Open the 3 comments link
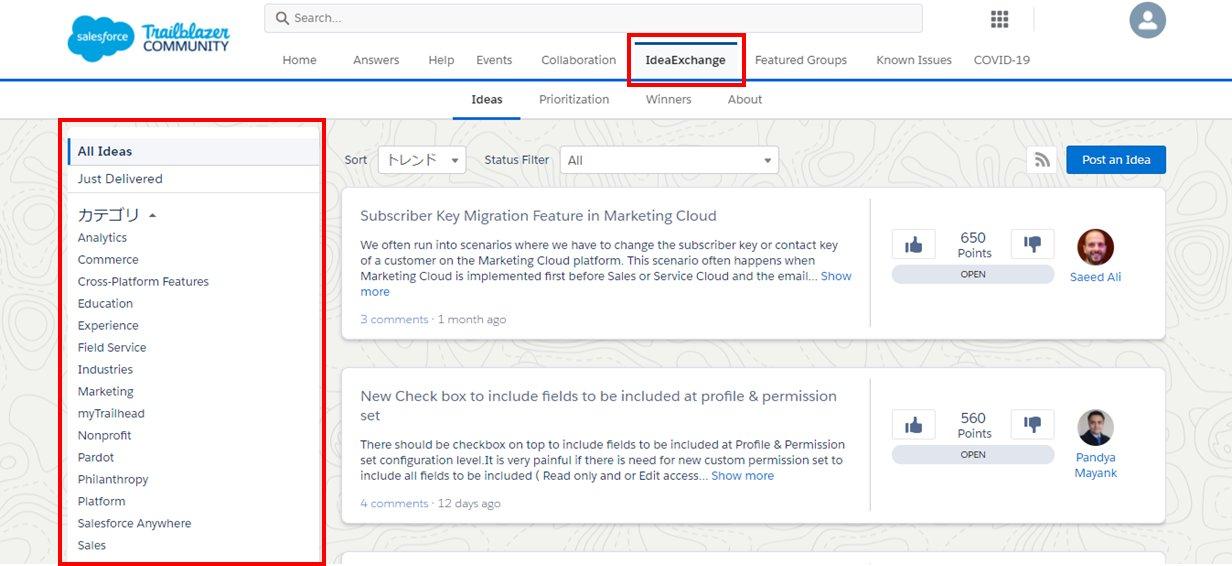 click(394, 320)
